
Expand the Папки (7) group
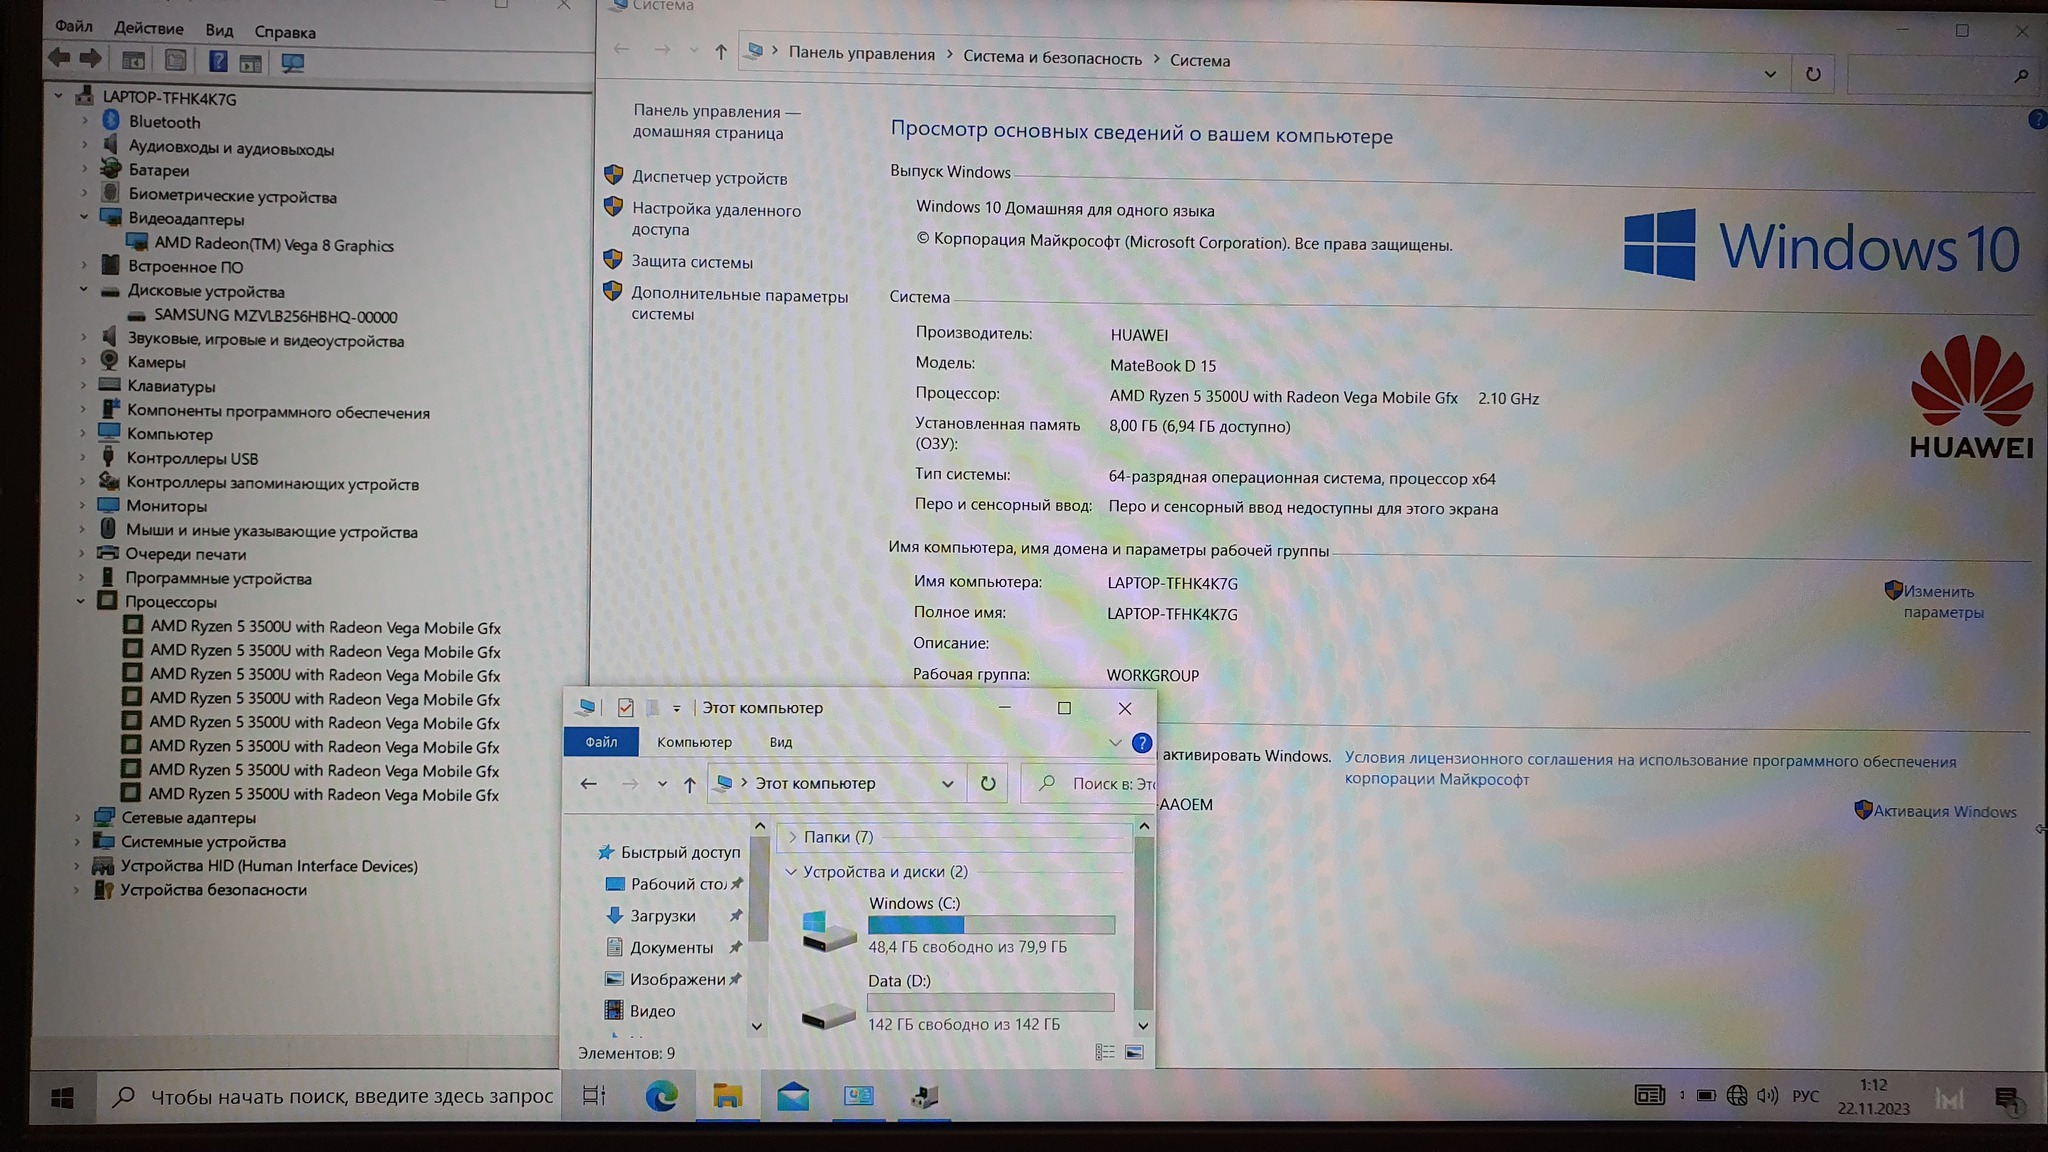pyautogui.click(x=792, y=837)
